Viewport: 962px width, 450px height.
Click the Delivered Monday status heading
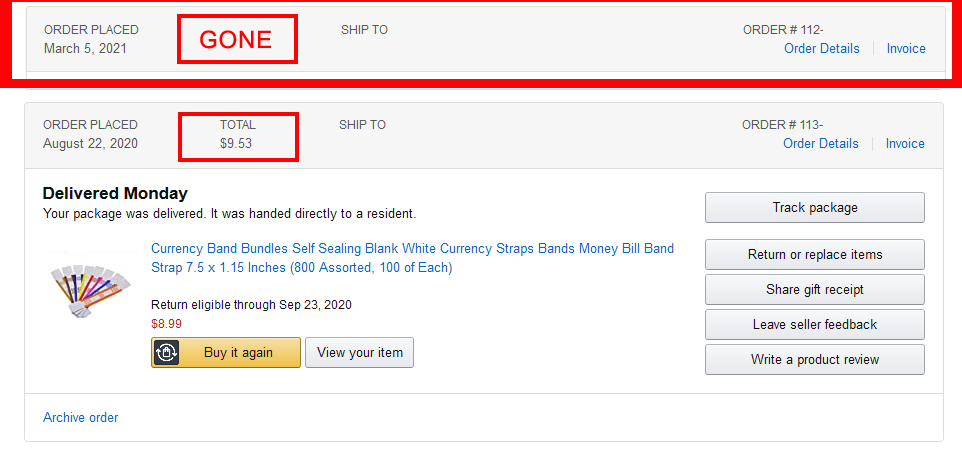tap(115, 193)
